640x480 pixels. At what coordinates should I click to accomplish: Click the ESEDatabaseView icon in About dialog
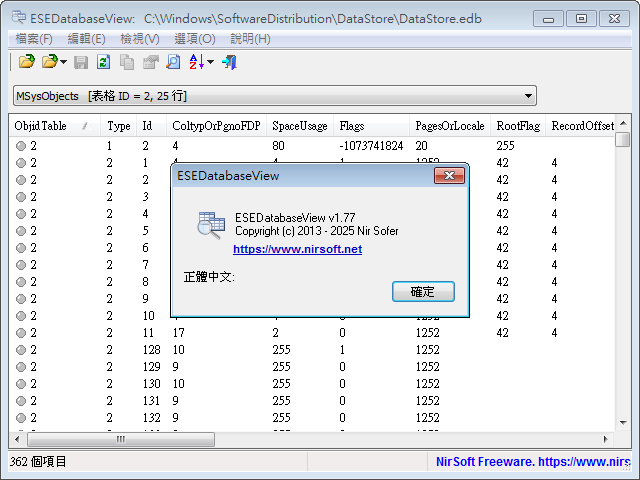[211, 225]
